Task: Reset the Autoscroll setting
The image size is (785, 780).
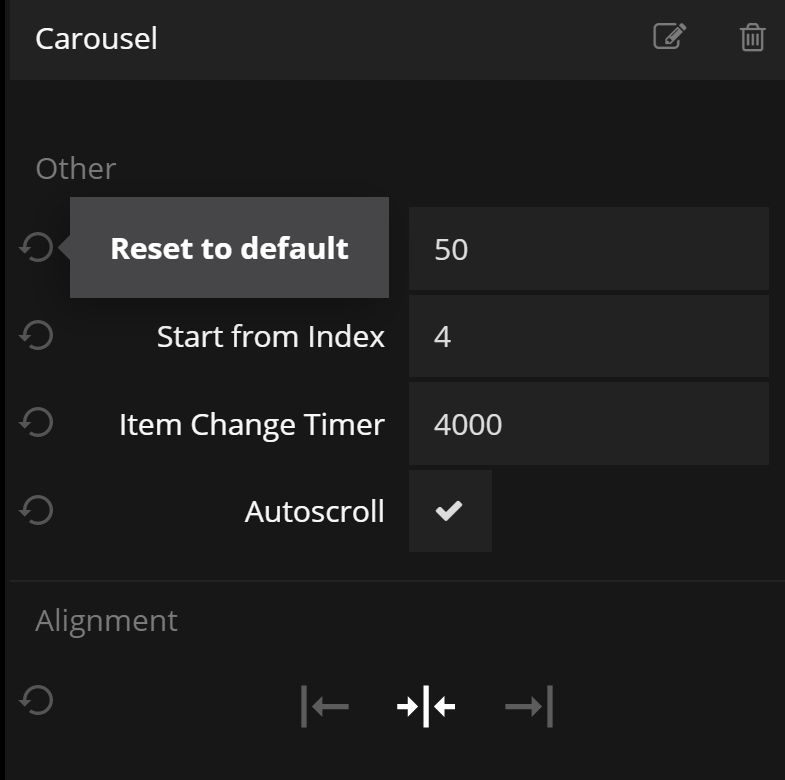Action: tap(37, 510)
